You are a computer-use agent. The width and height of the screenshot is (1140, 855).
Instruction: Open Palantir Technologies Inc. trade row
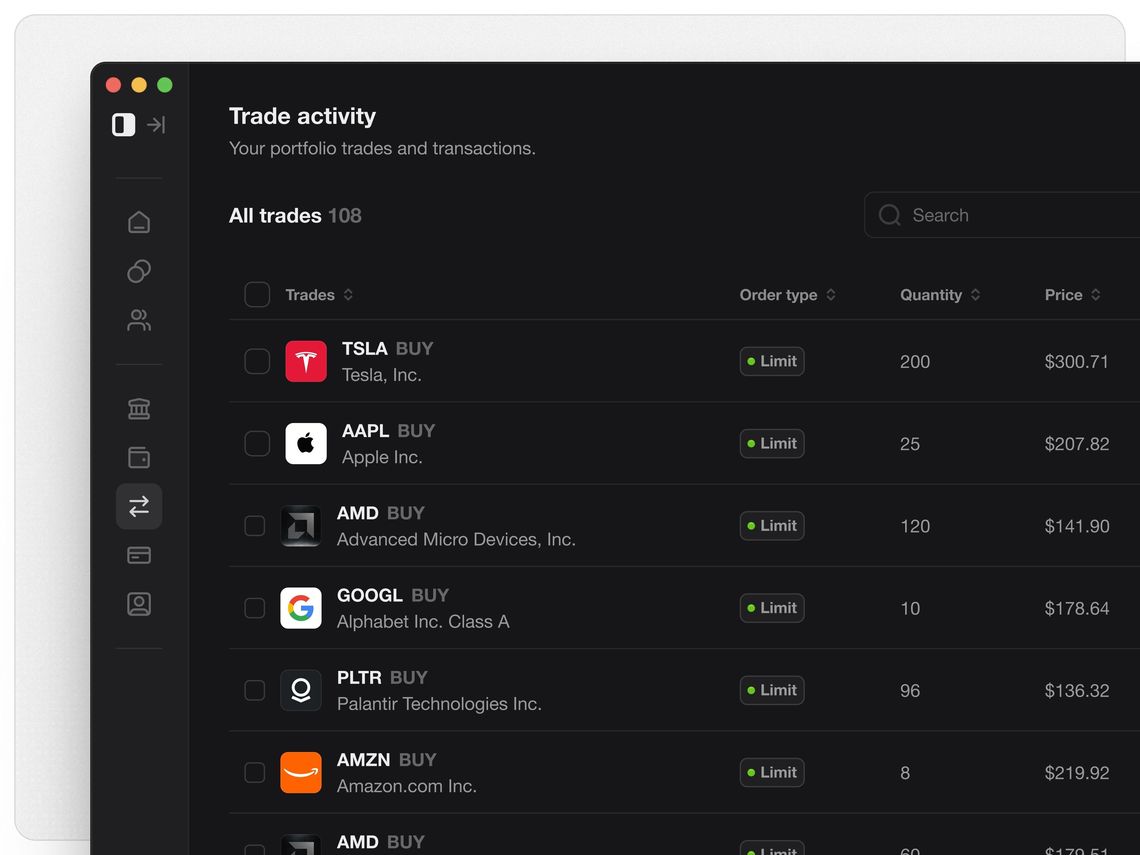click(x=439, y=703)
